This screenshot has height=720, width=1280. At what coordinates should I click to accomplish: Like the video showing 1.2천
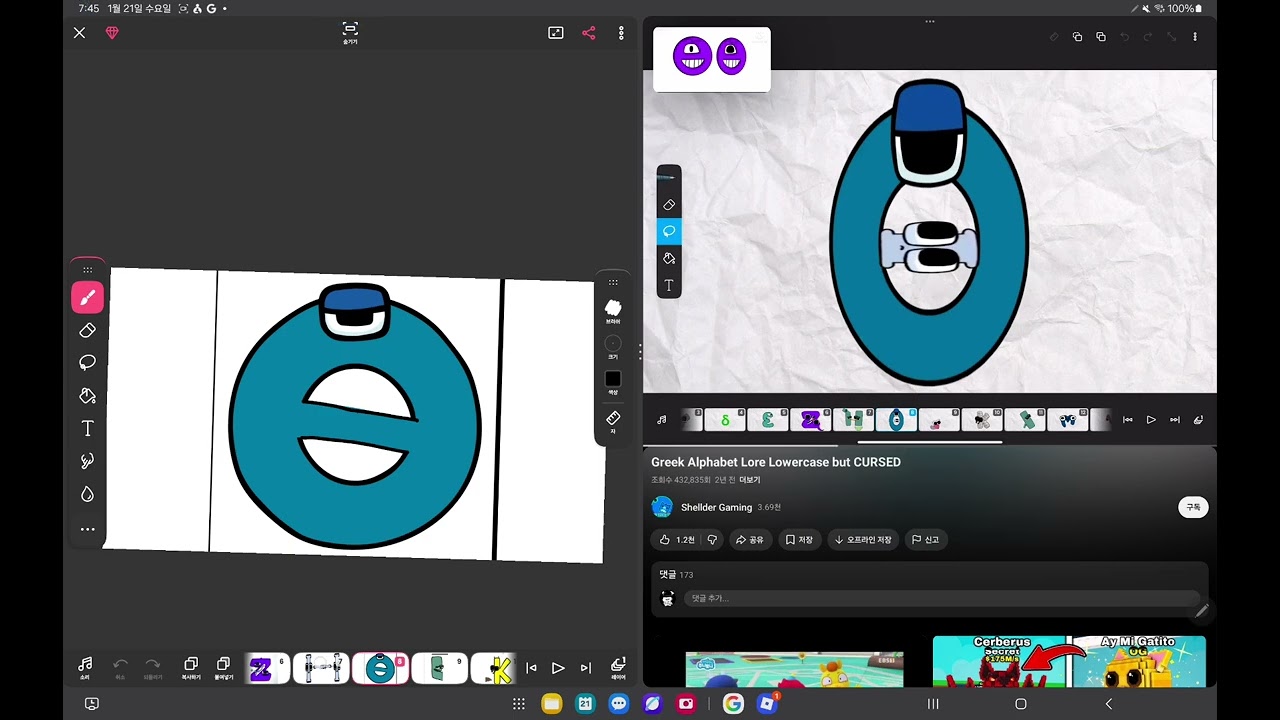tap(676, 540)
